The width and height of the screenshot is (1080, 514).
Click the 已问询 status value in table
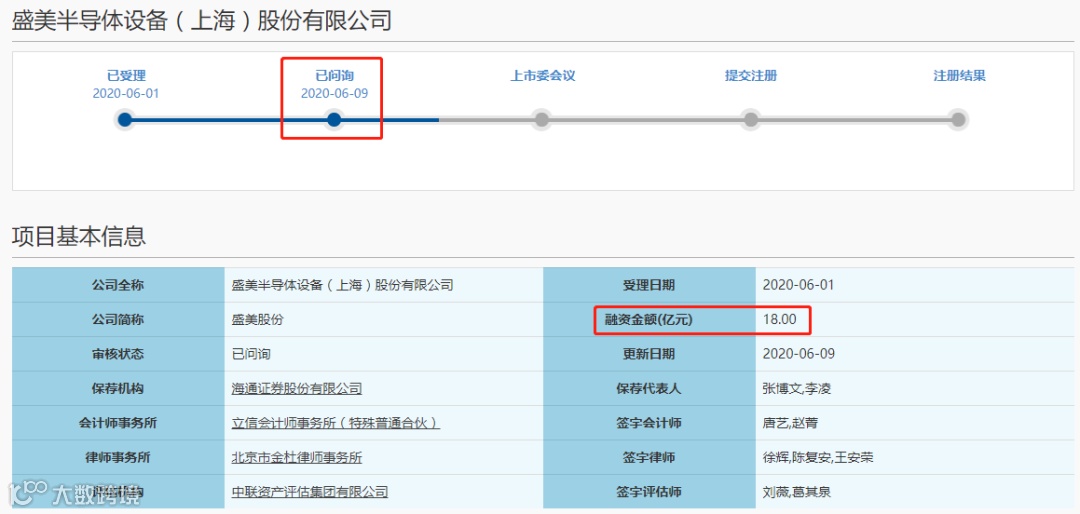tap(251, 354)
